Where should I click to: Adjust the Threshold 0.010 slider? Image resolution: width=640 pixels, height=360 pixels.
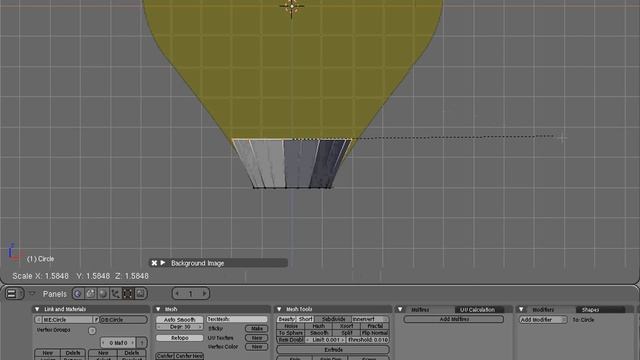coord(367,340)
